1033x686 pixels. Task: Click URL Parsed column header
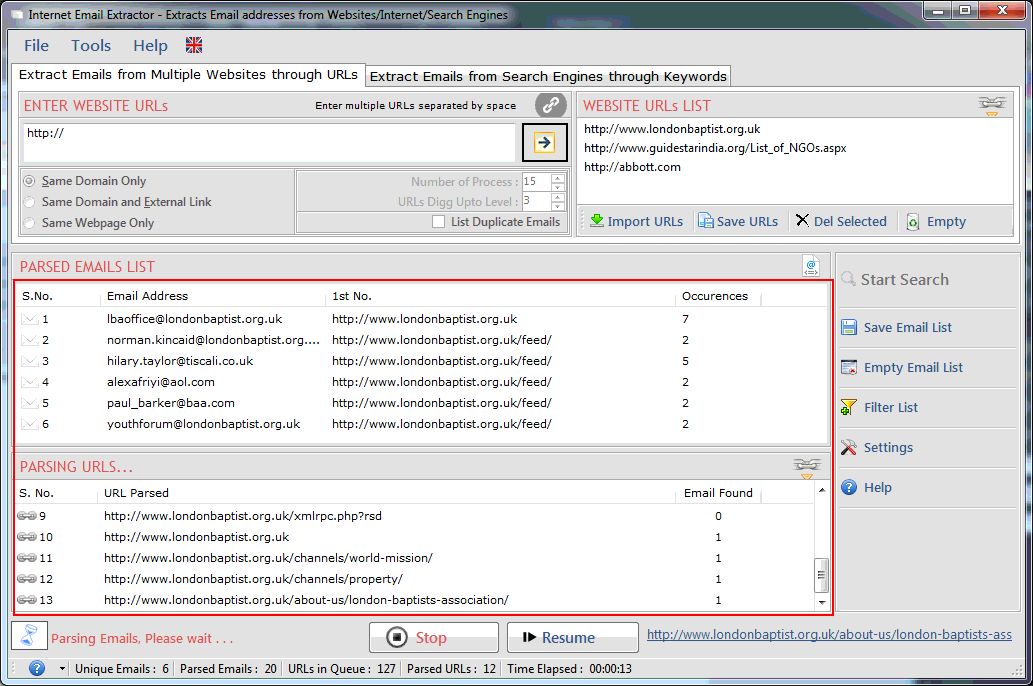(136, 493)
